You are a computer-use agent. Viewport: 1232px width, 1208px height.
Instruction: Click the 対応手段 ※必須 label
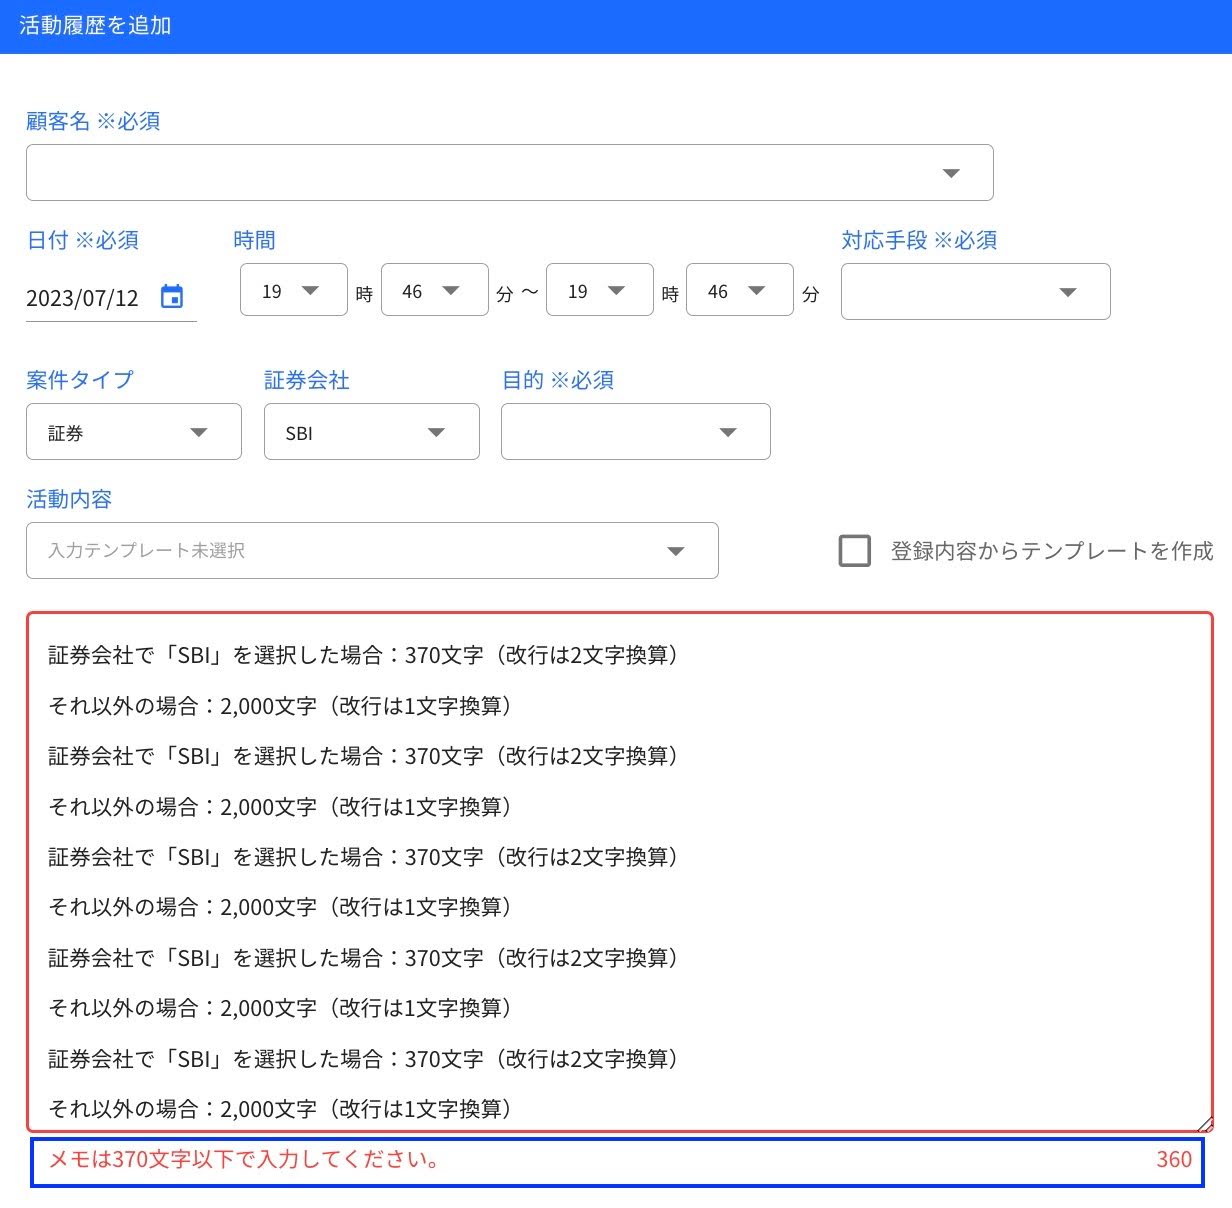coord(919,240)
